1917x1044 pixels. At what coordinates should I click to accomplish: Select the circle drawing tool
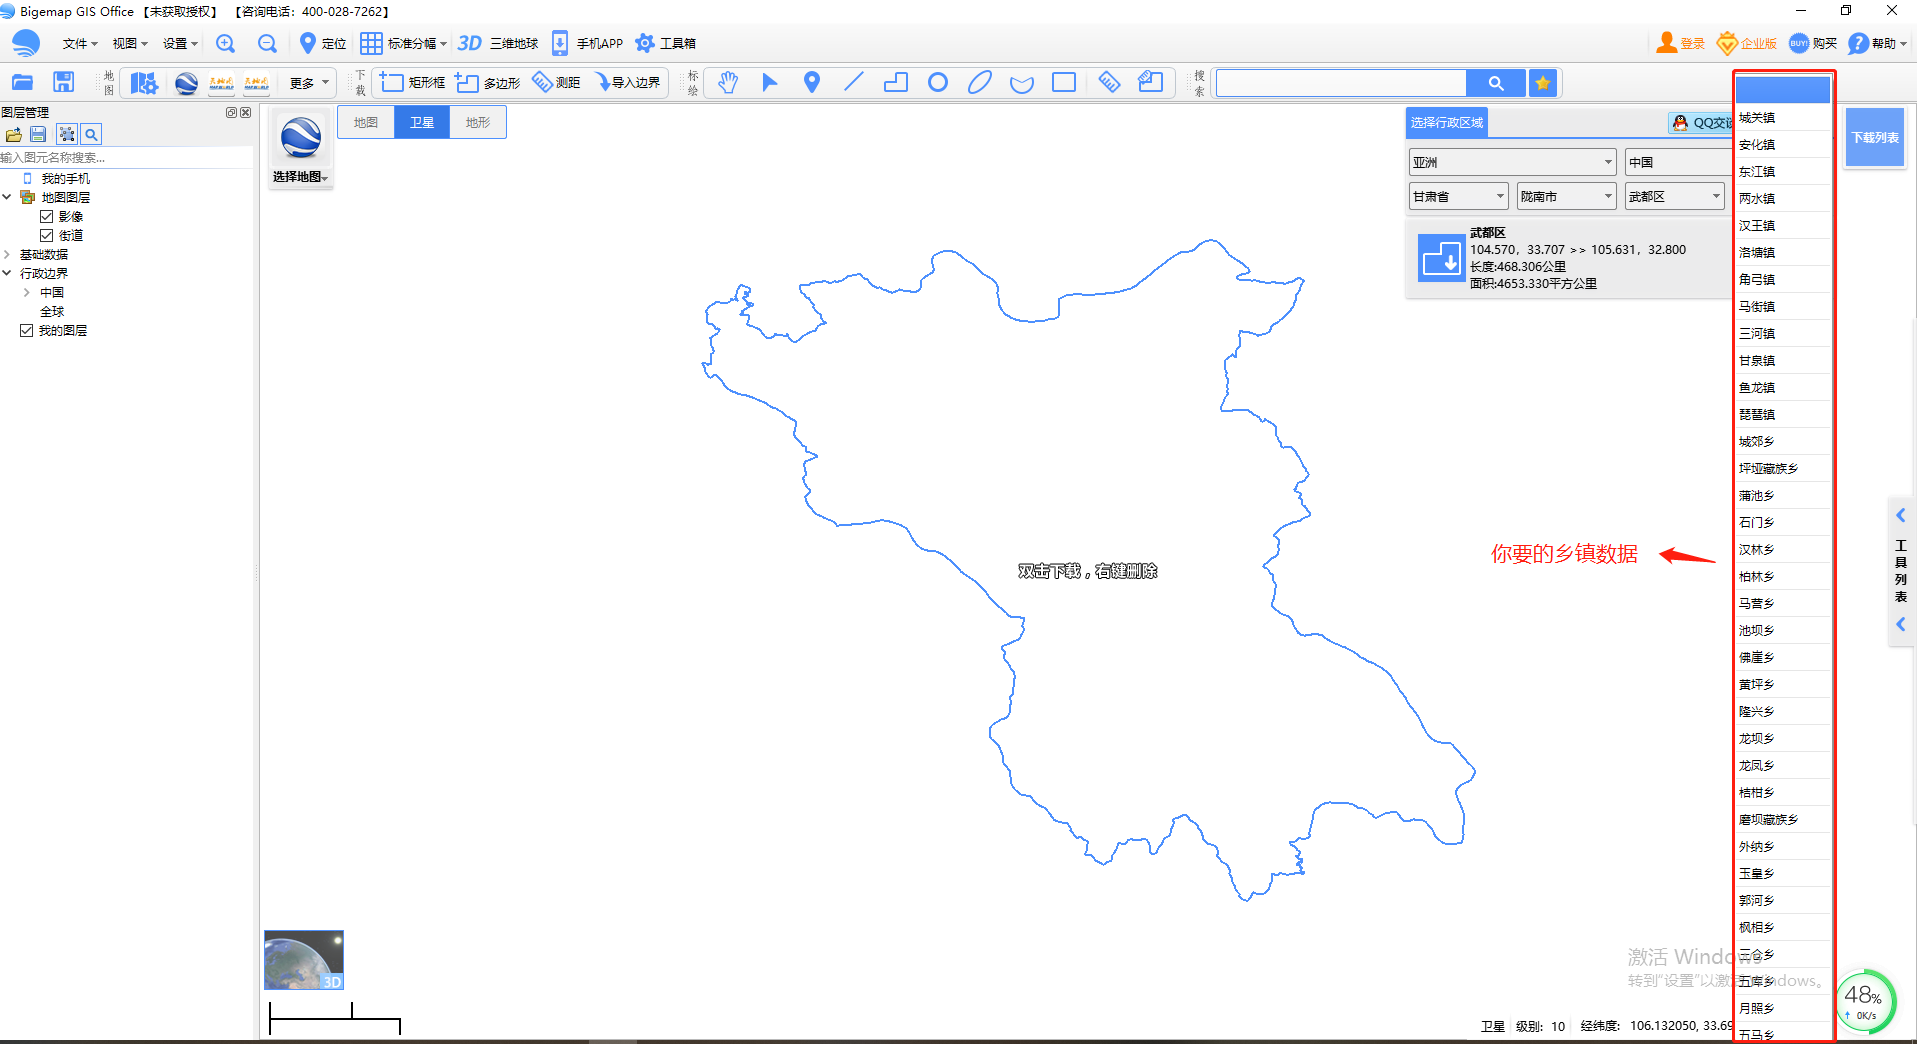938,83
